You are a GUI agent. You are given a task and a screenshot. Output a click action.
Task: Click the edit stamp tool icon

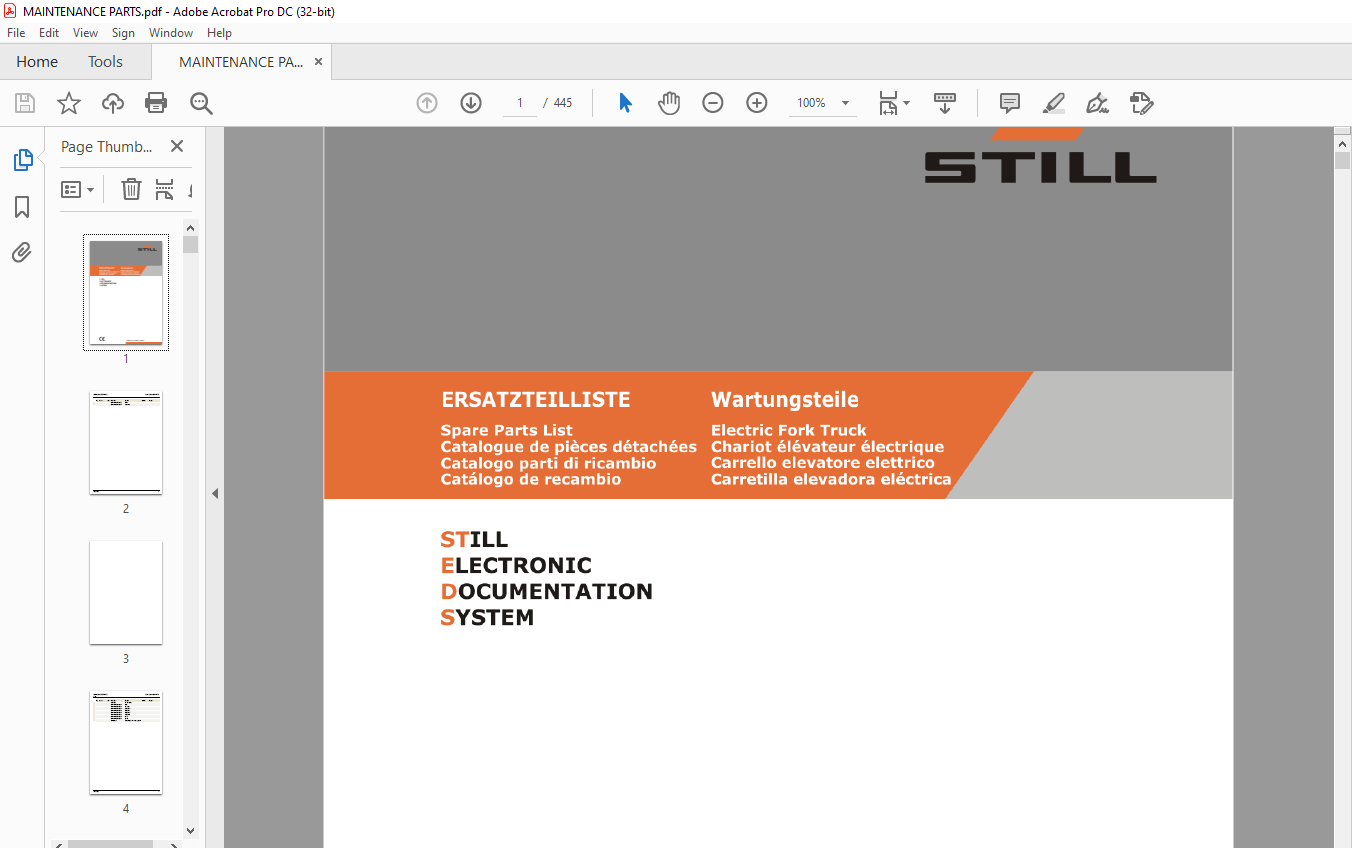pyautogui.click(x=1141, y=103)
